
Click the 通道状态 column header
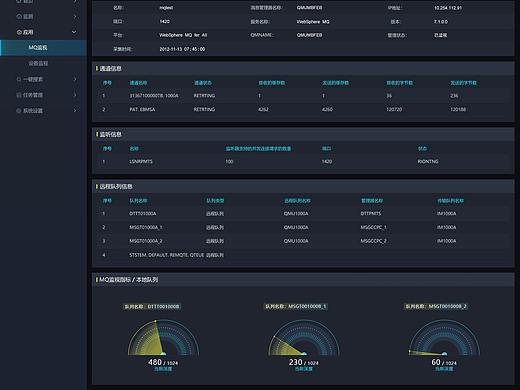(203, 83)
